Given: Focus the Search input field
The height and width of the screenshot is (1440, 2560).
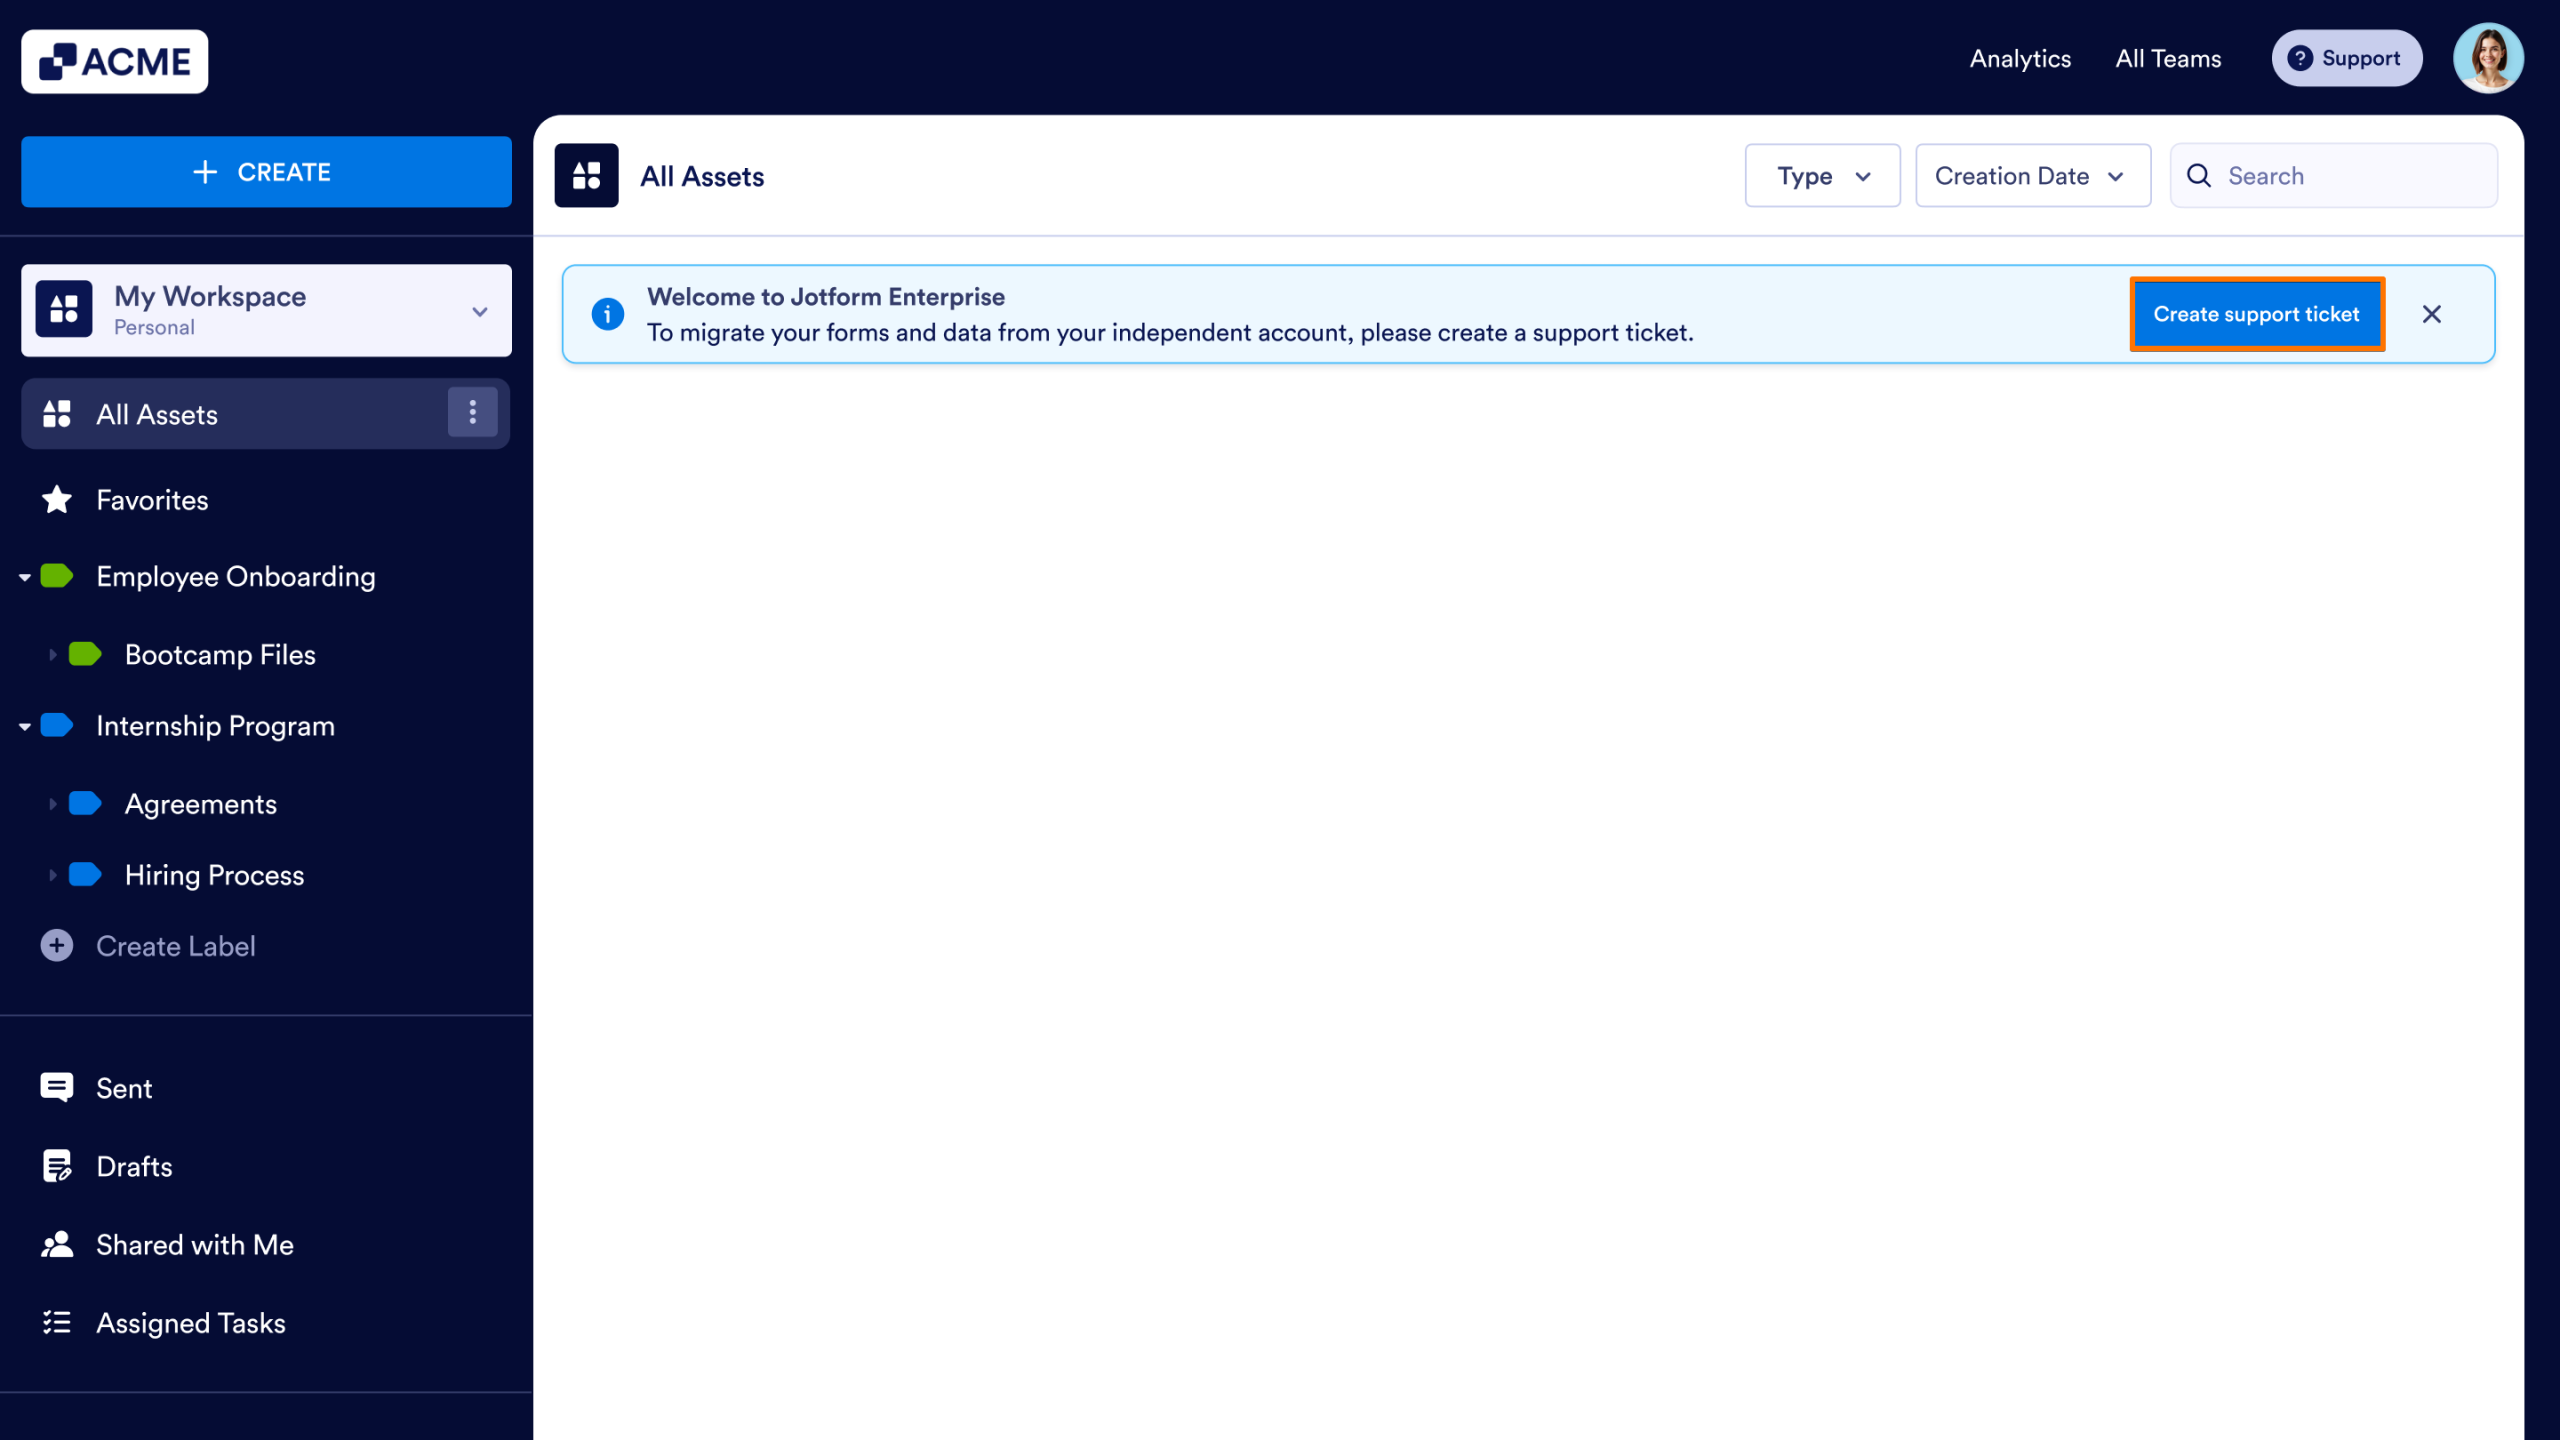Looking at the screenshot, I should pos(2333,176).
